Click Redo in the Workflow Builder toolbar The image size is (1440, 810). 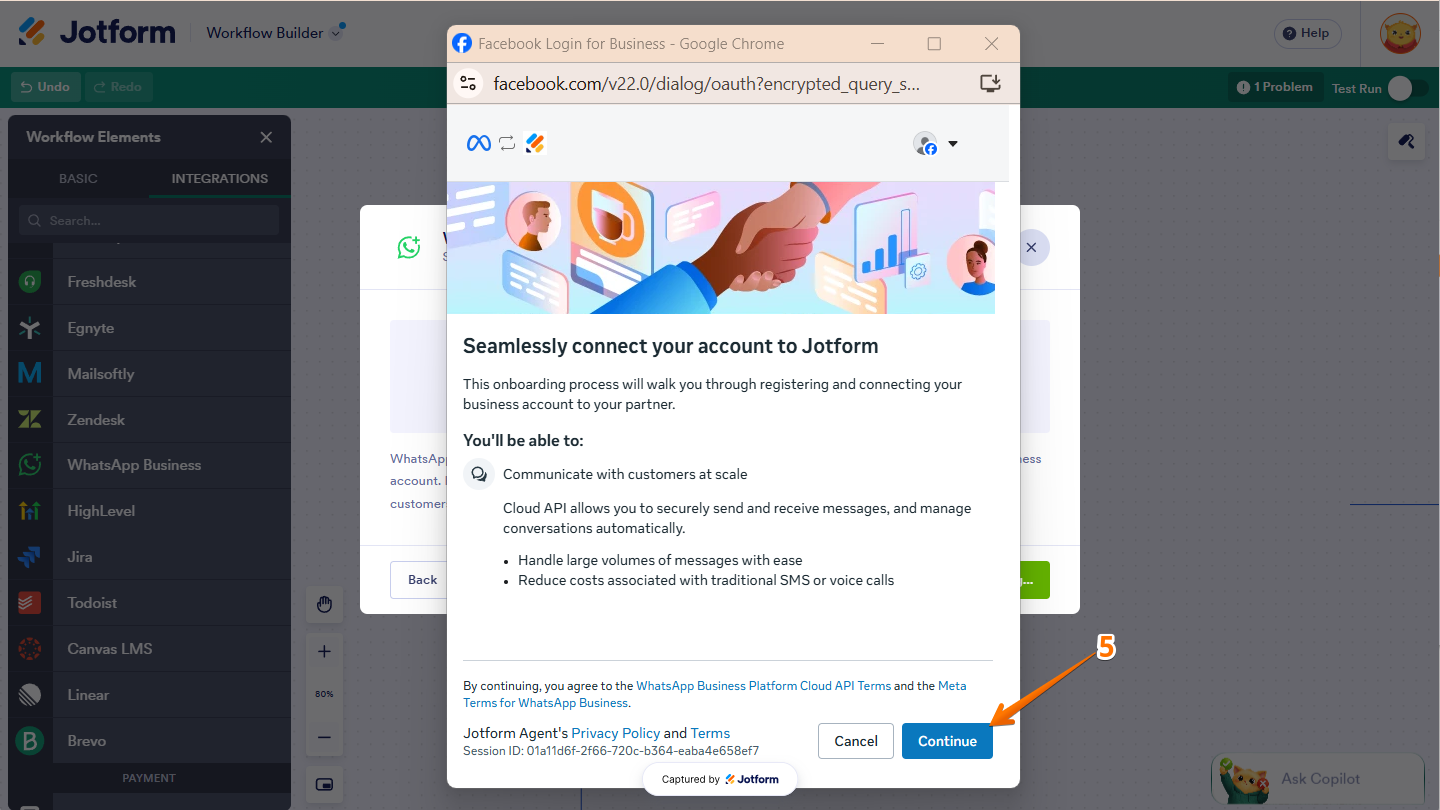tap(118, 87)
